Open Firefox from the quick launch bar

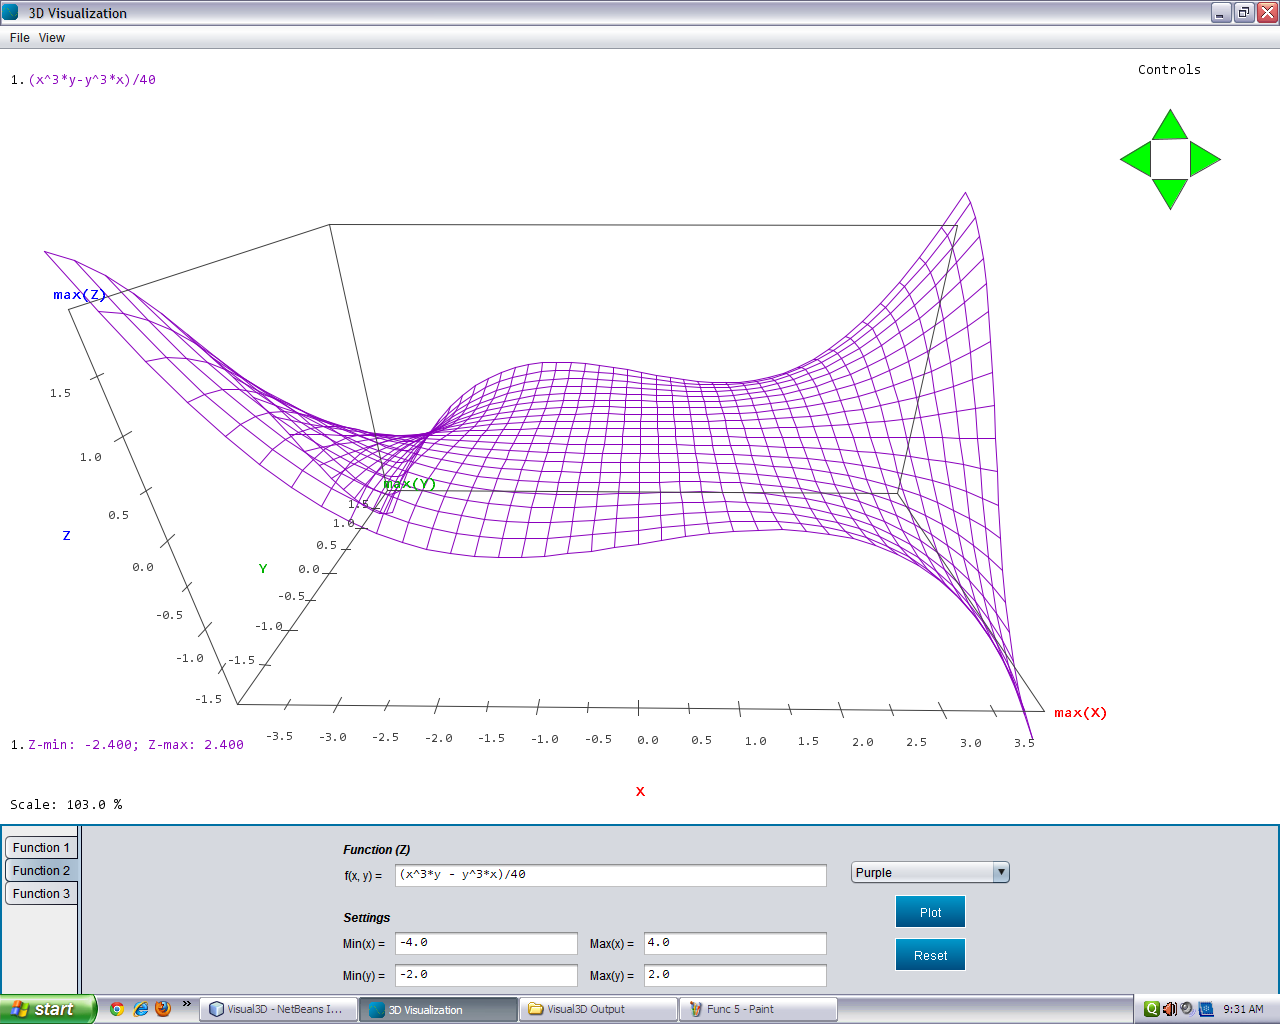[163, 1008]
